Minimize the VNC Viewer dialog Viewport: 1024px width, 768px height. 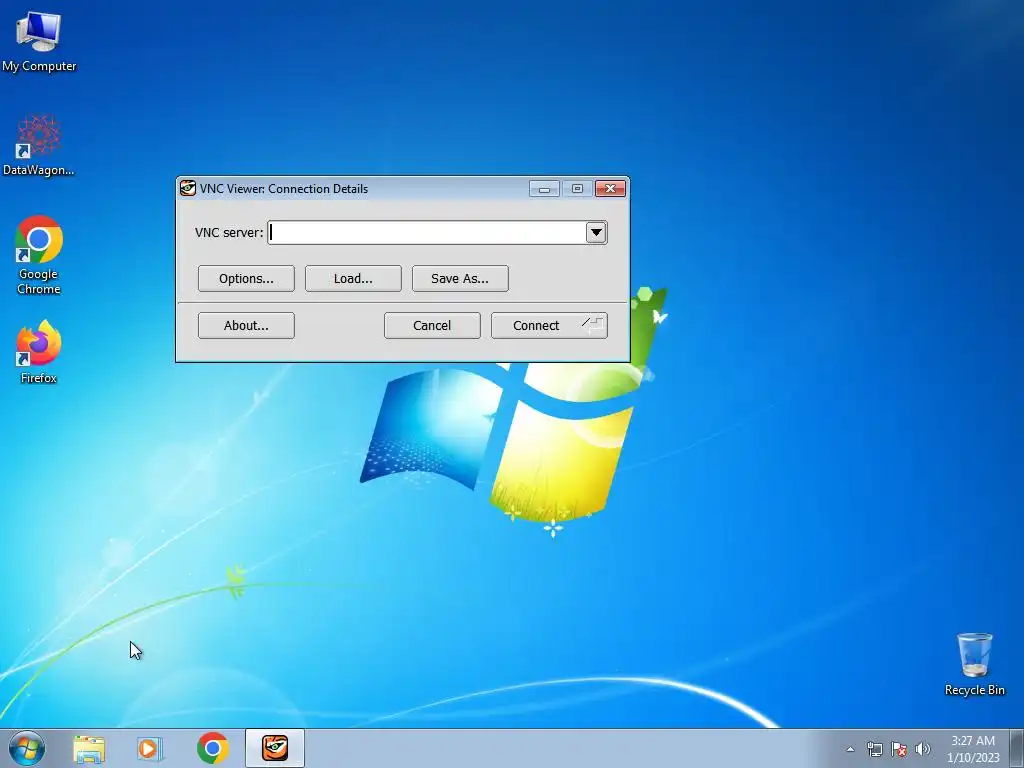click(544, 189)
